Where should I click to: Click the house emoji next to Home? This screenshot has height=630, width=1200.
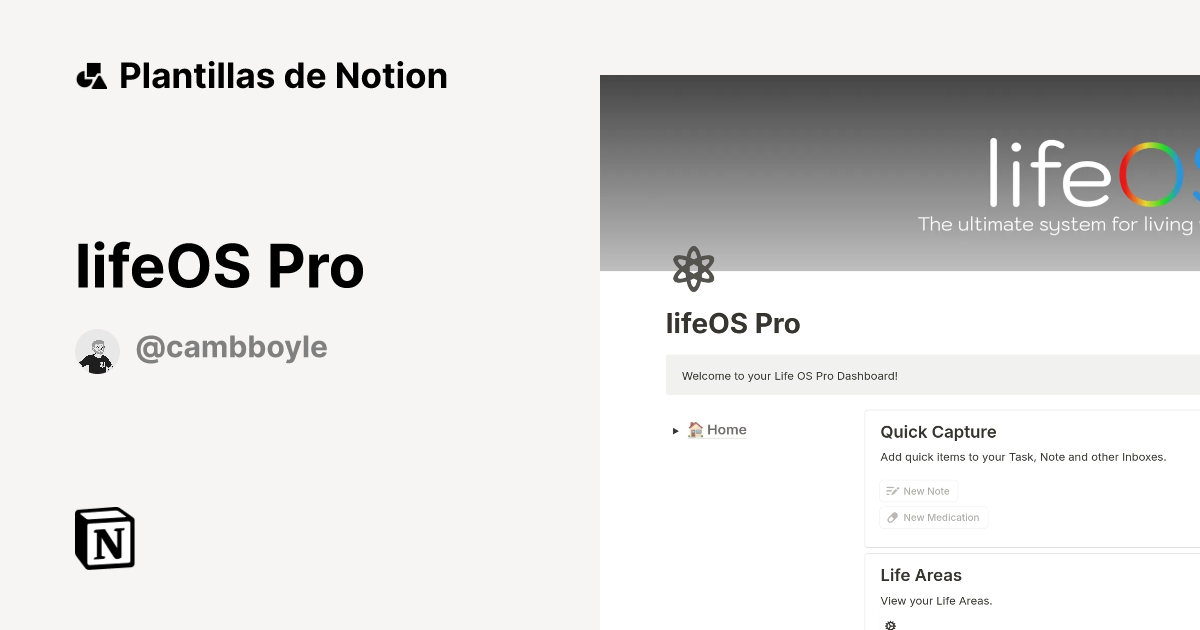pos(697,429)
